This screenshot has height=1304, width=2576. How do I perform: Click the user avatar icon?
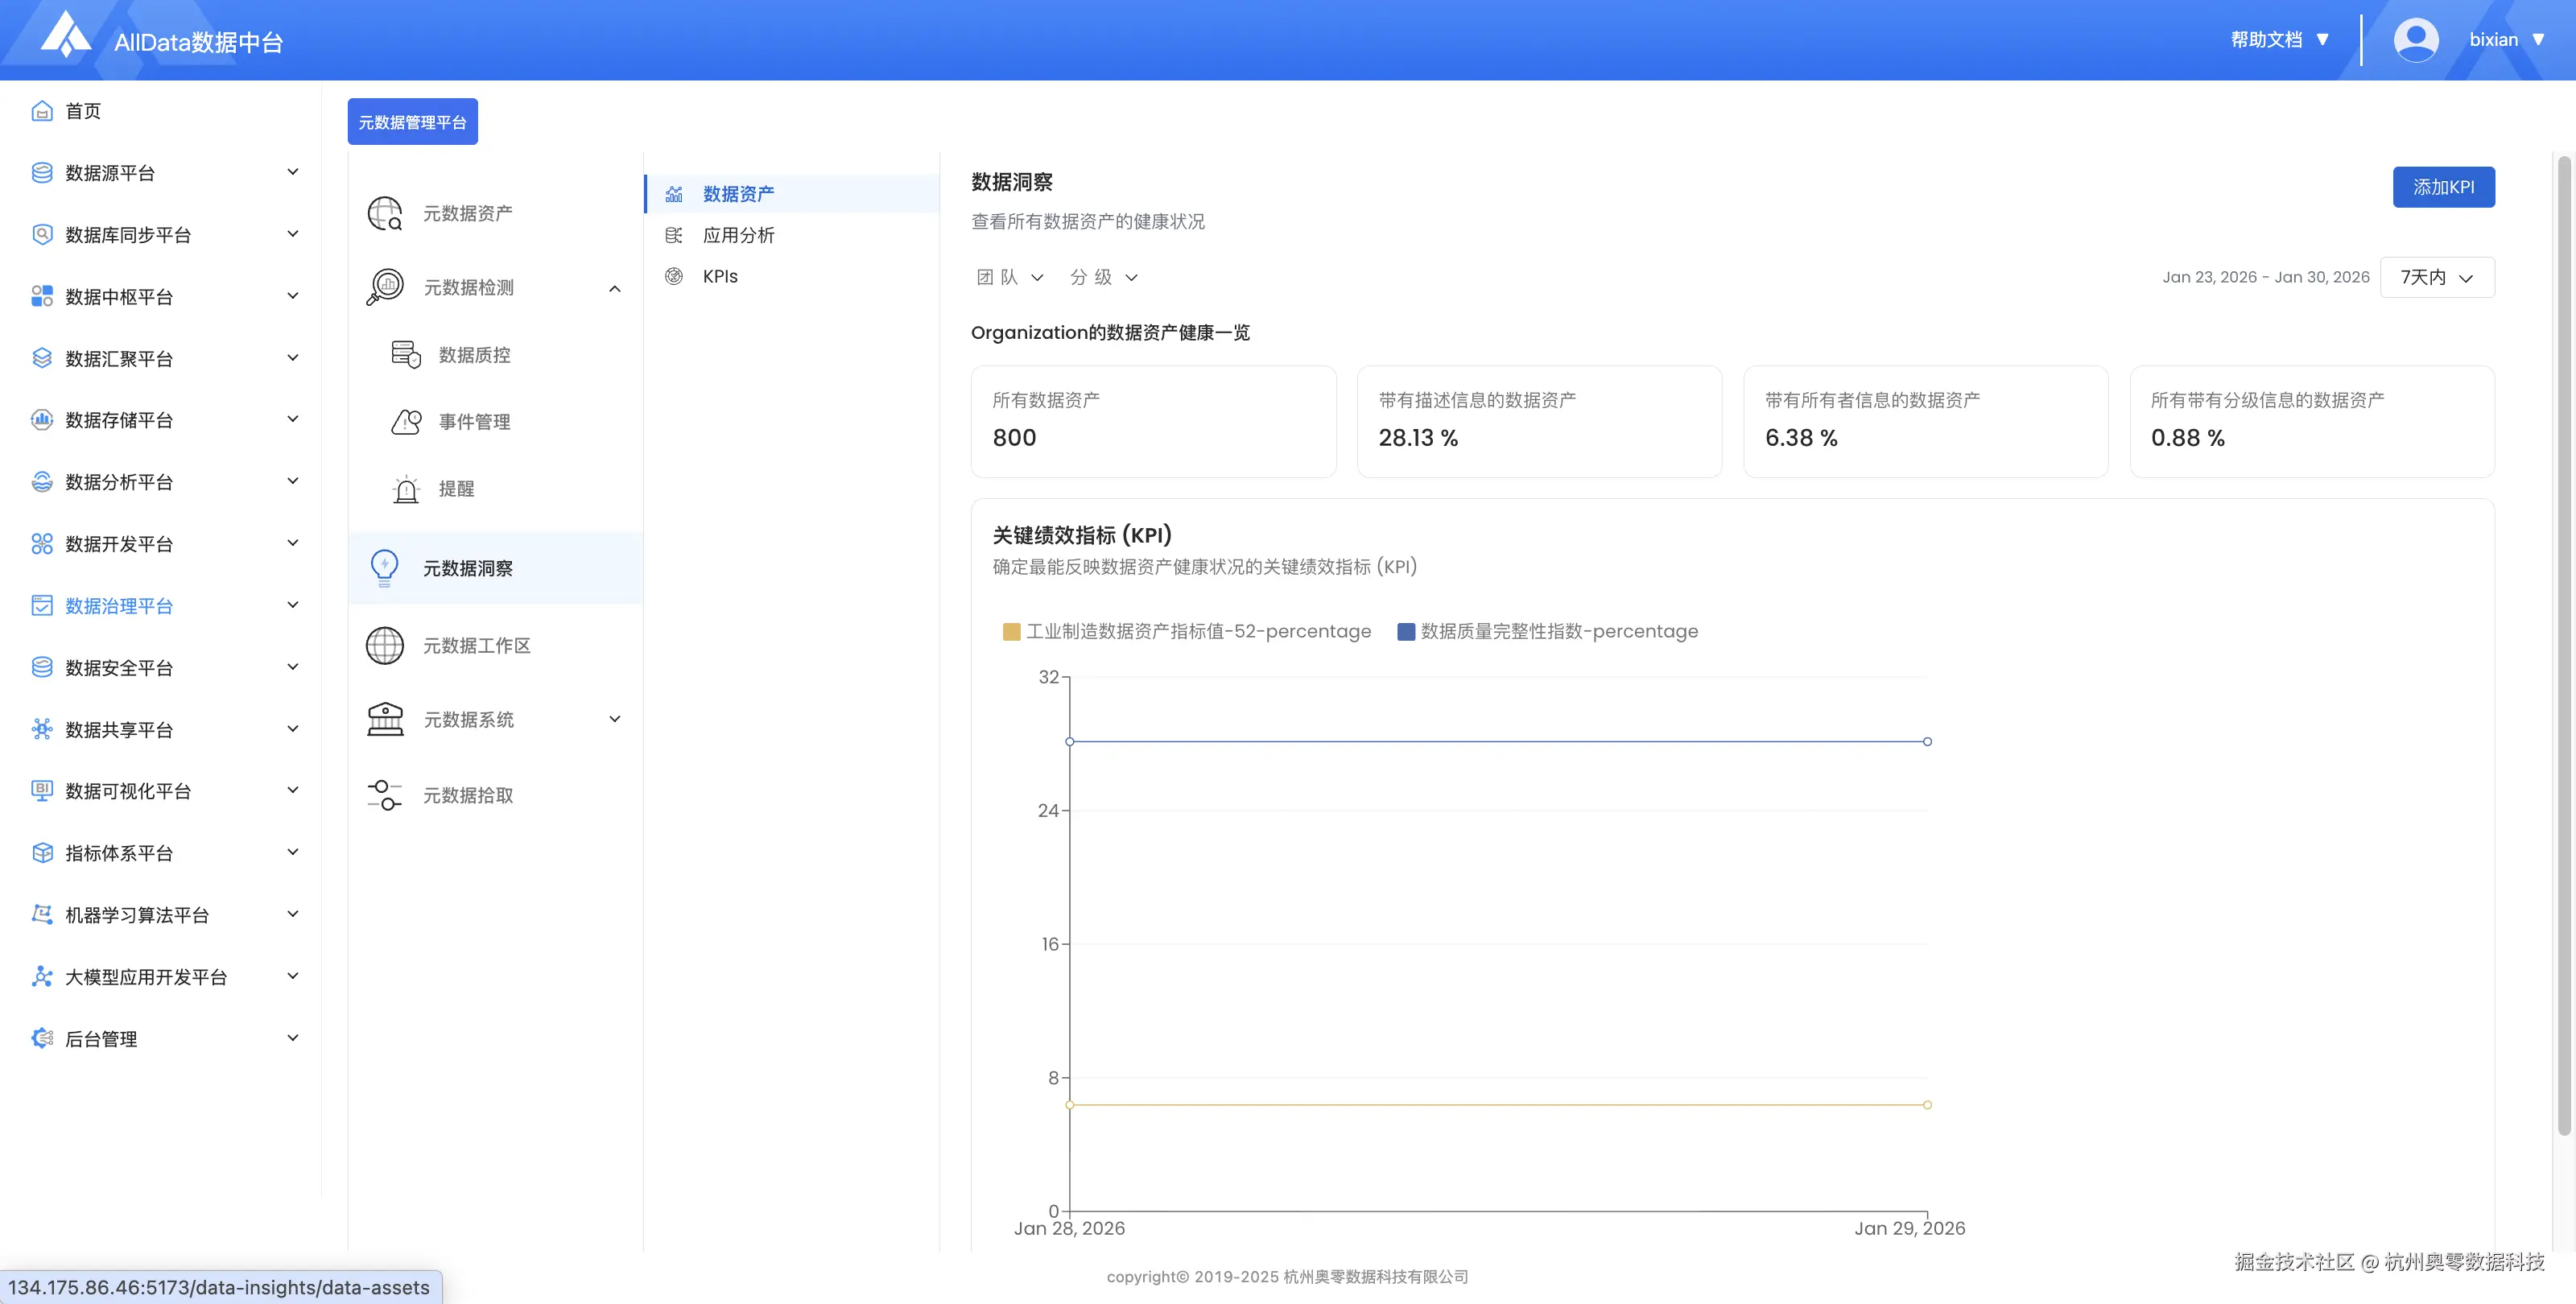2415,40
